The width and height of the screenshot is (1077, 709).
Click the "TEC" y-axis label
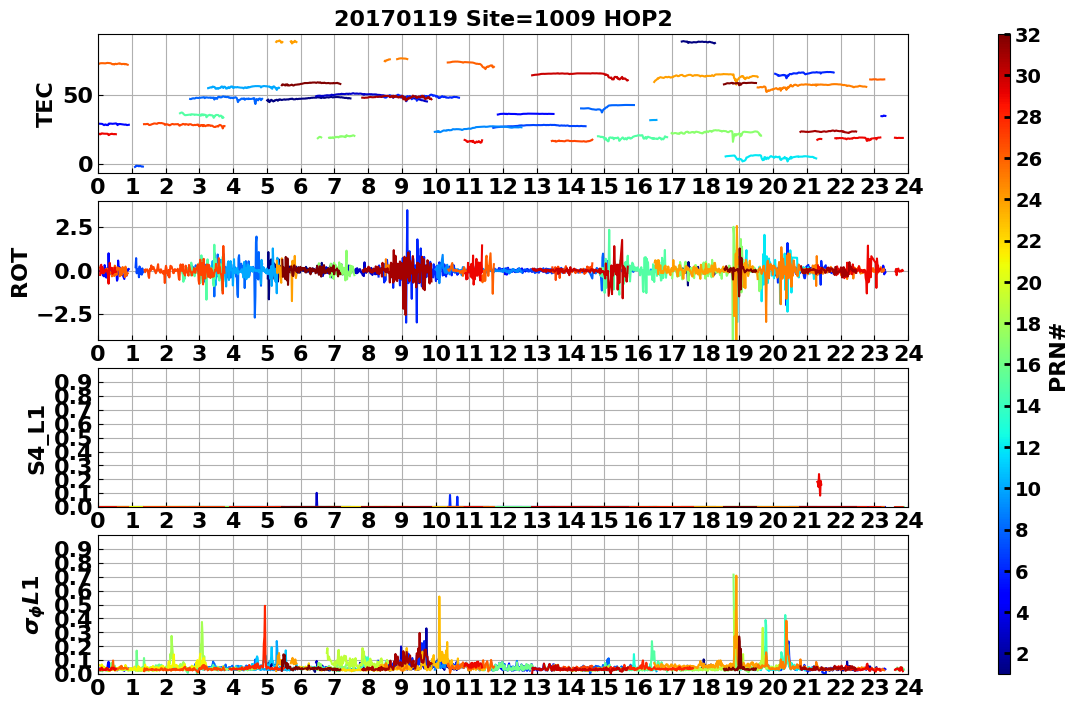click(45, 104)
